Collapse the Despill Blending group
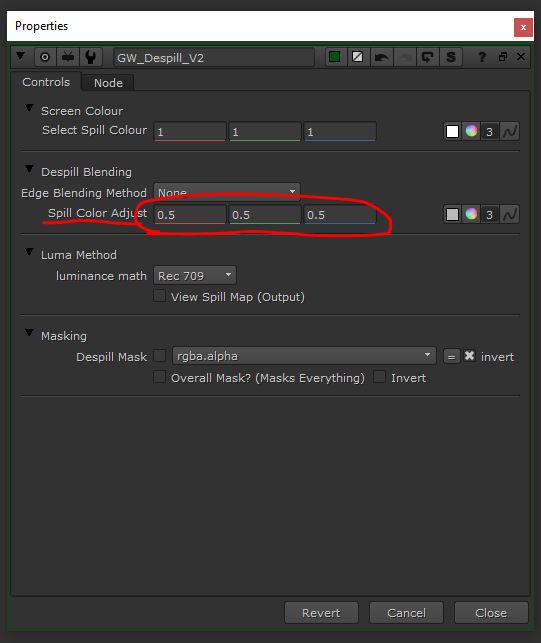The height and width of the screenshot is (643, 541). (29, 169)
